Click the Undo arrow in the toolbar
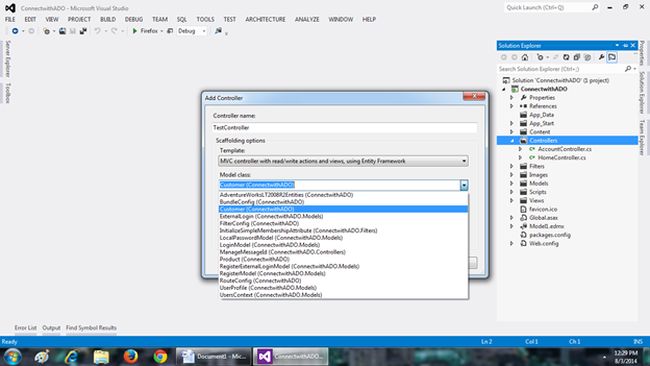650x366 pixels. (x=97, y=31)
